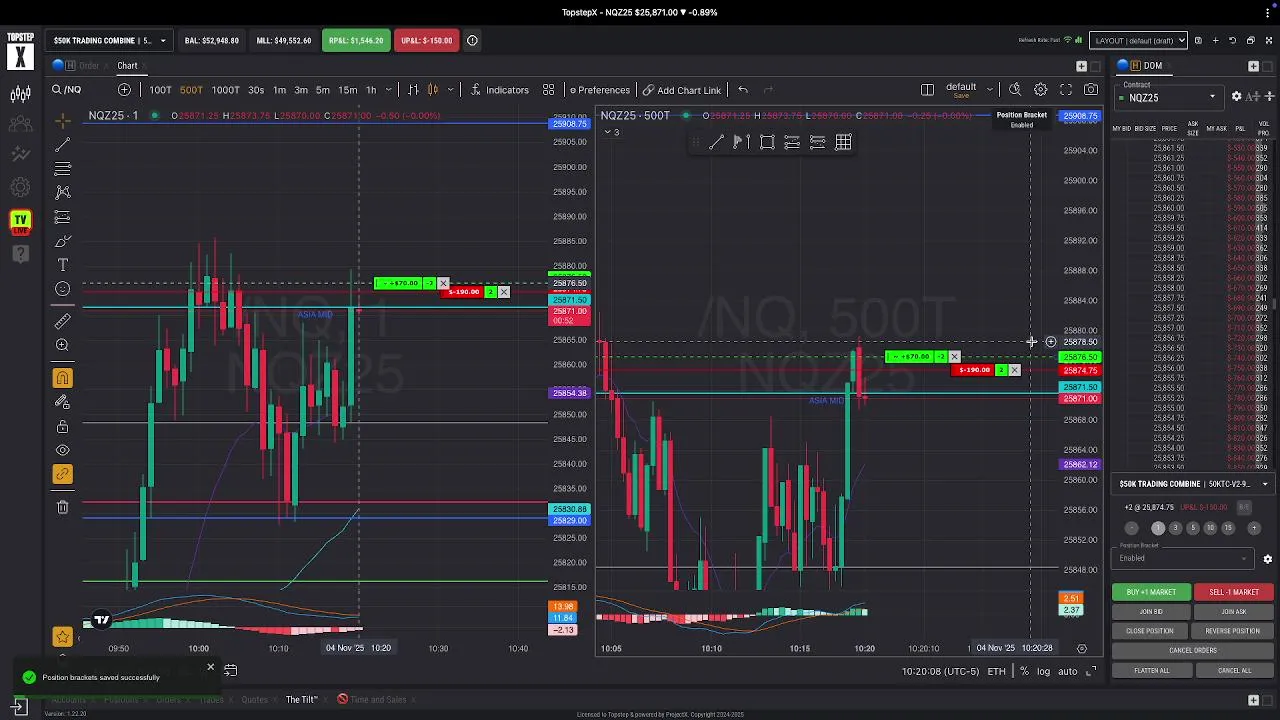Click the FLATTEN ALL button
This screenshot has height=720, width=1280.
tap(1151, 670)
